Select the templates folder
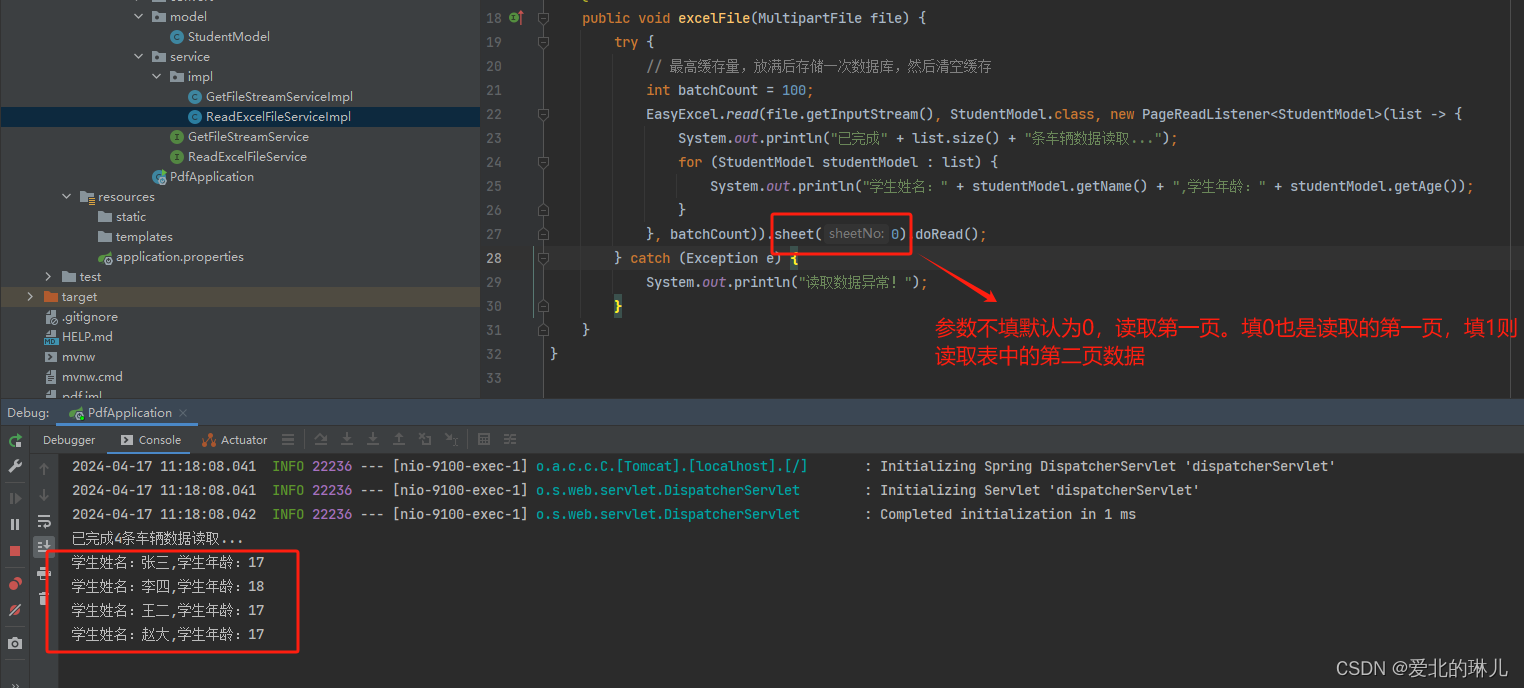1524x688 pixels. coord(144,237)
